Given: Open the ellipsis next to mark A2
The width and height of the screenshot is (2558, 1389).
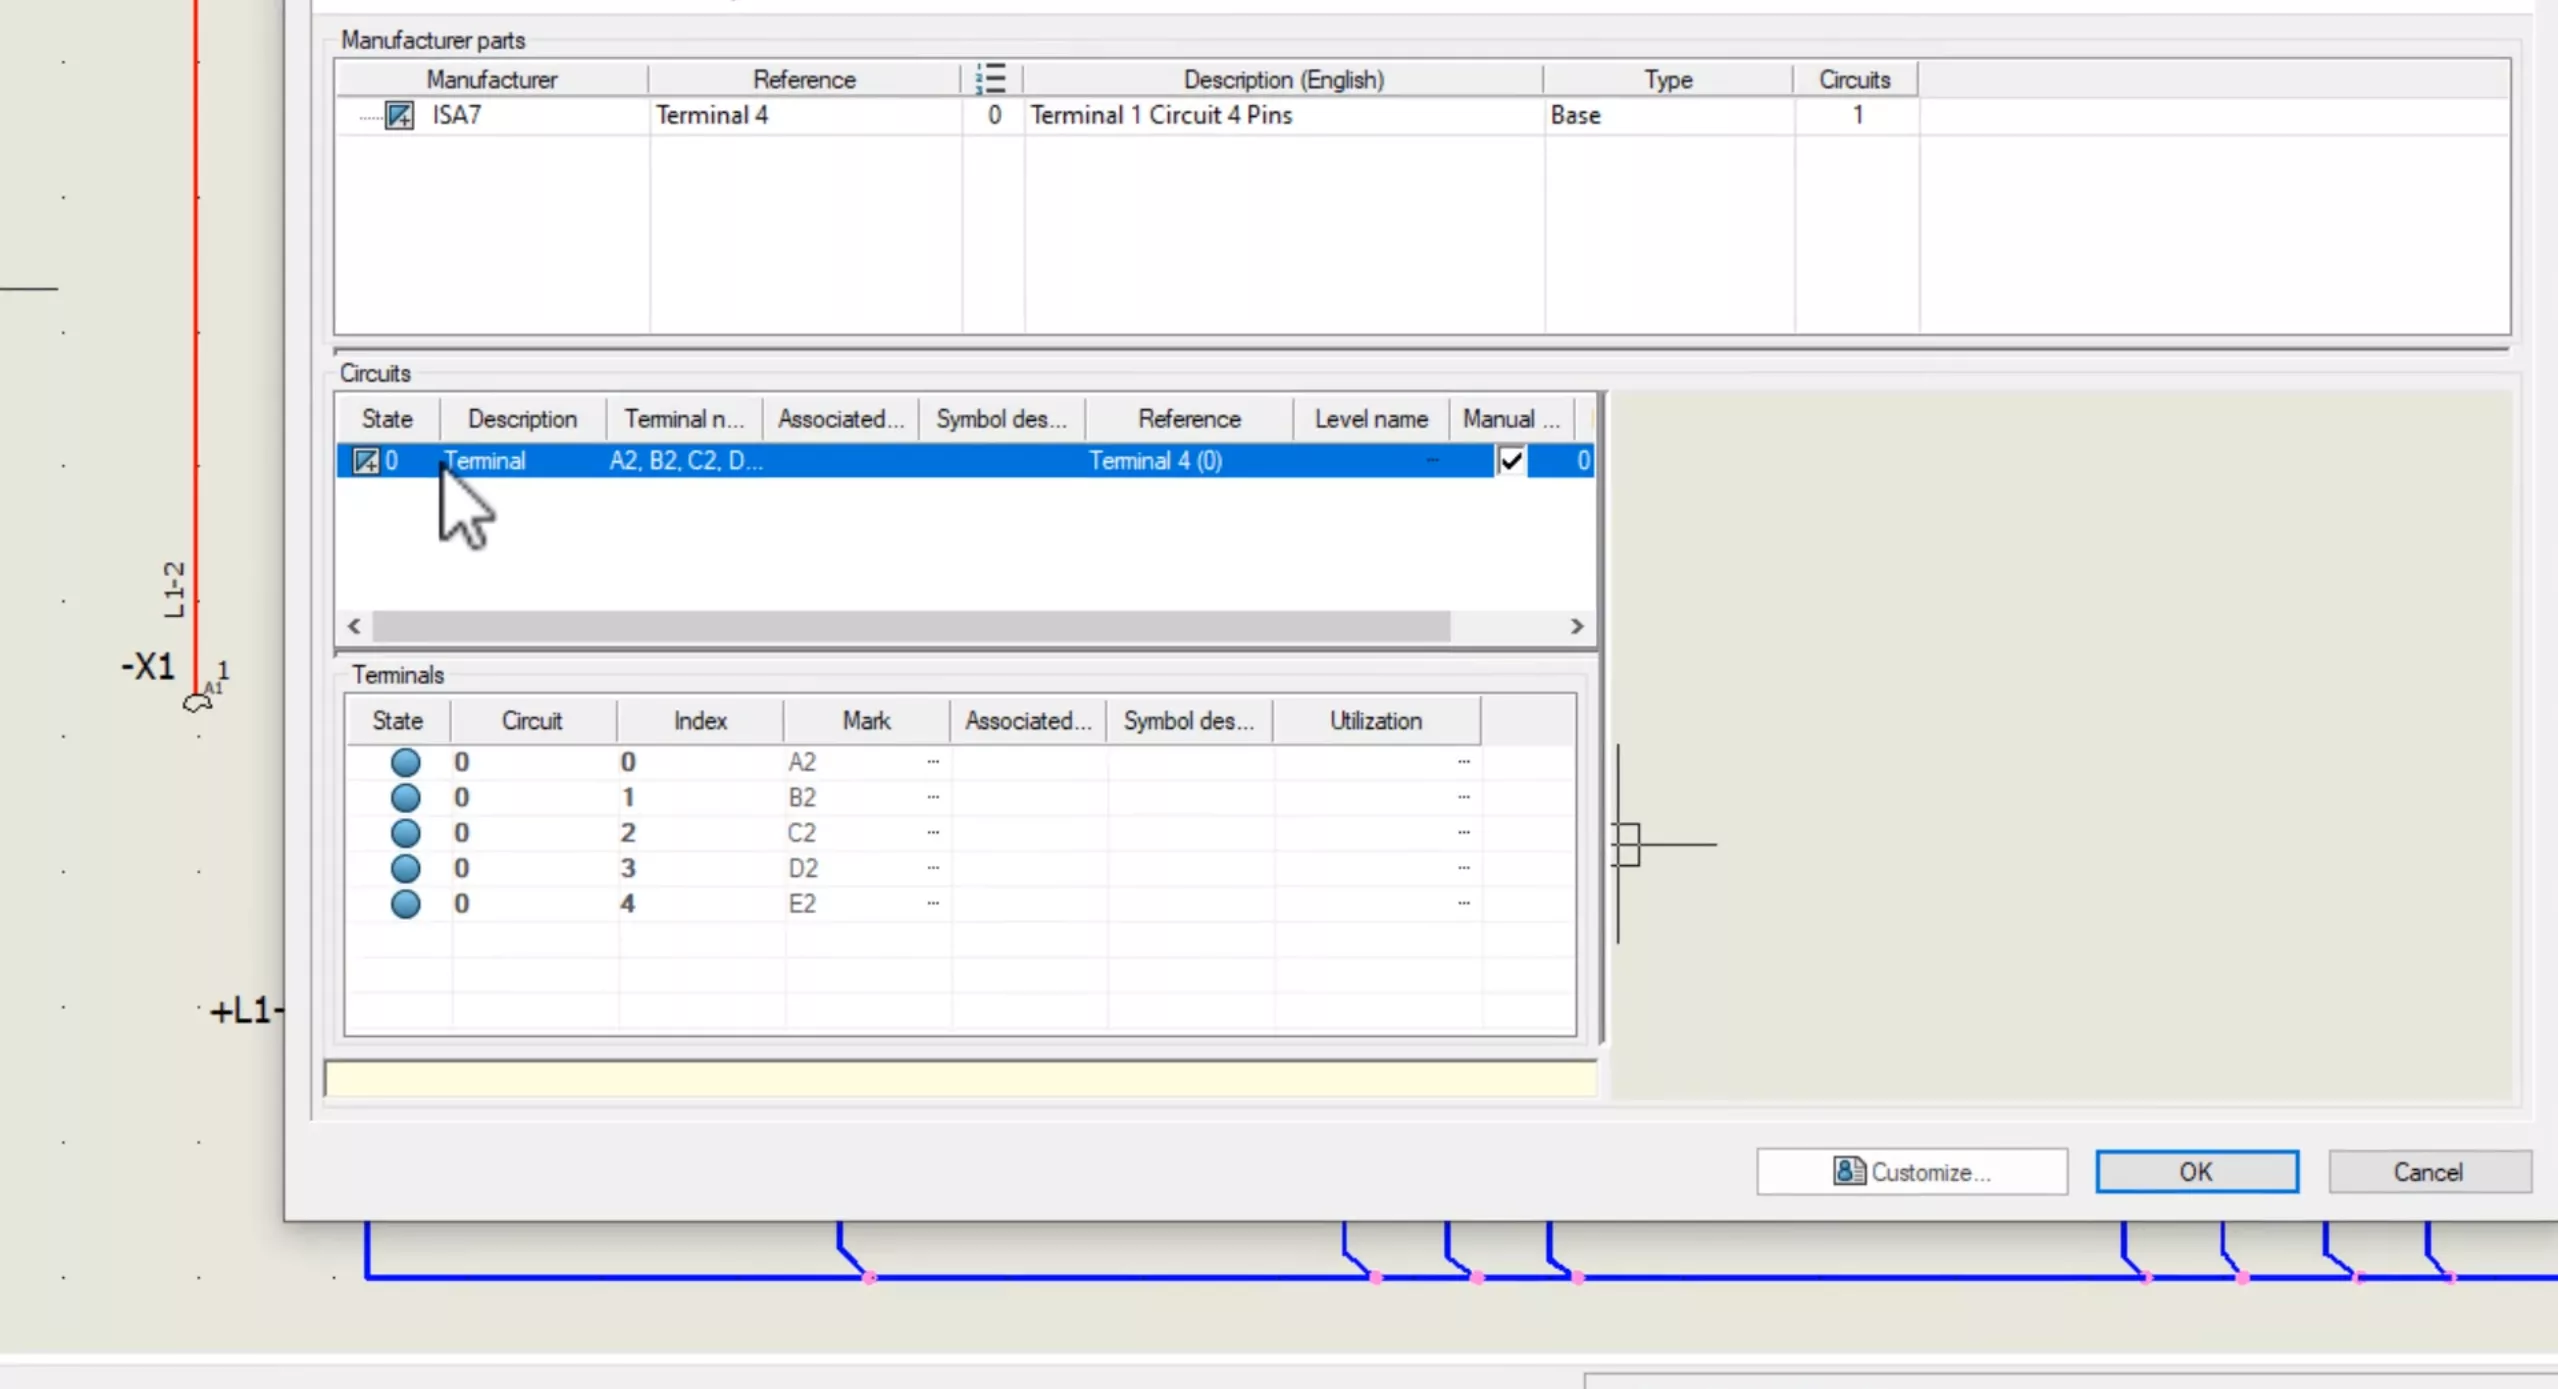Looking at the screenshot, I should (933, 762).
